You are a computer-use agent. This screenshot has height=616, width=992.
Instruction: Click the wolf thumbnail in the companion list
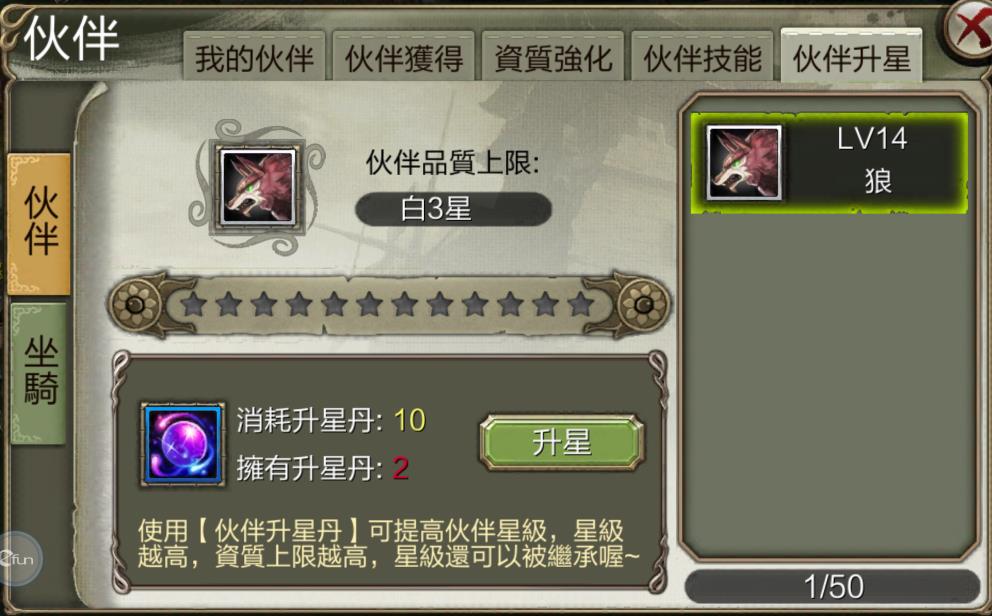tap(744, 163)
